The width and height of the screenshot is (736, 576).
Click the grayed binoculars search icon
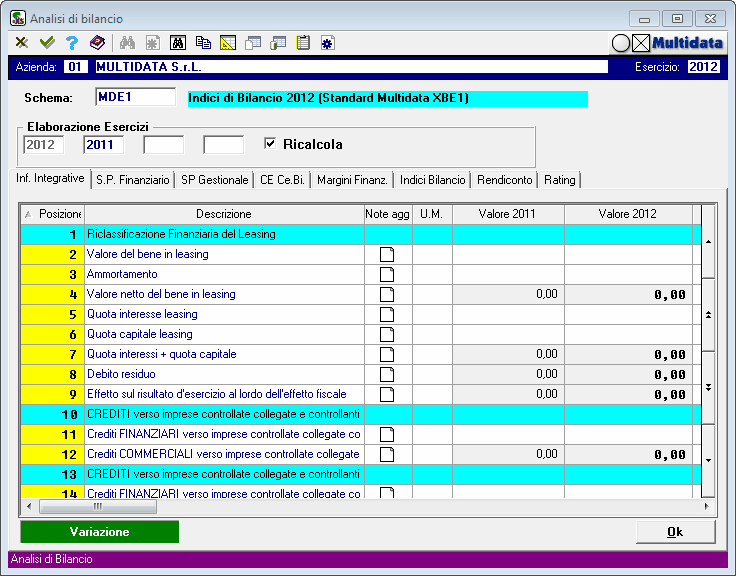127,43
